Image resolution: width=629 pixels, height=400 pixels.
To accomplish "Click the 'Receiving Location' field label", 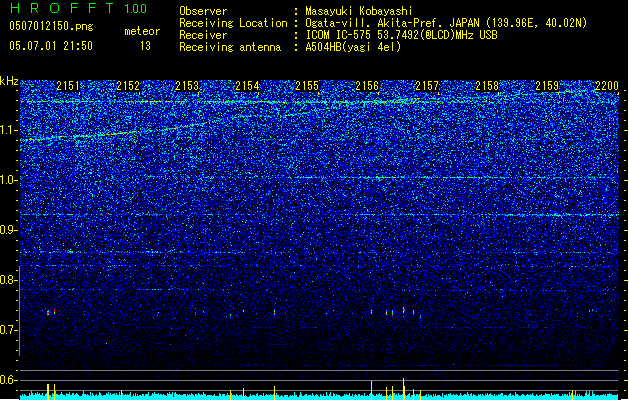I will 233,23.
